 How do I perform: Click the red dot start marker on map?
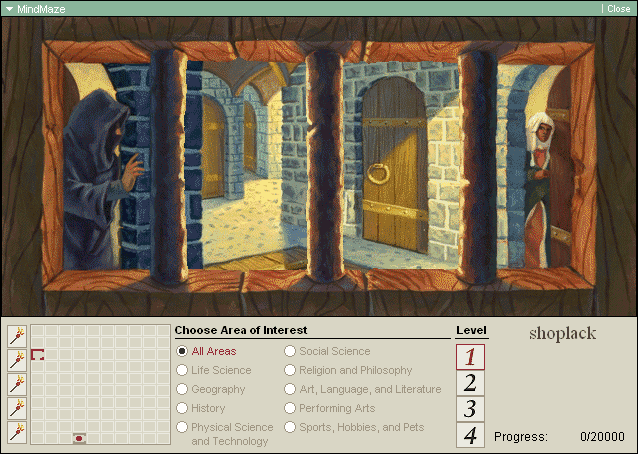click(79, 439)
